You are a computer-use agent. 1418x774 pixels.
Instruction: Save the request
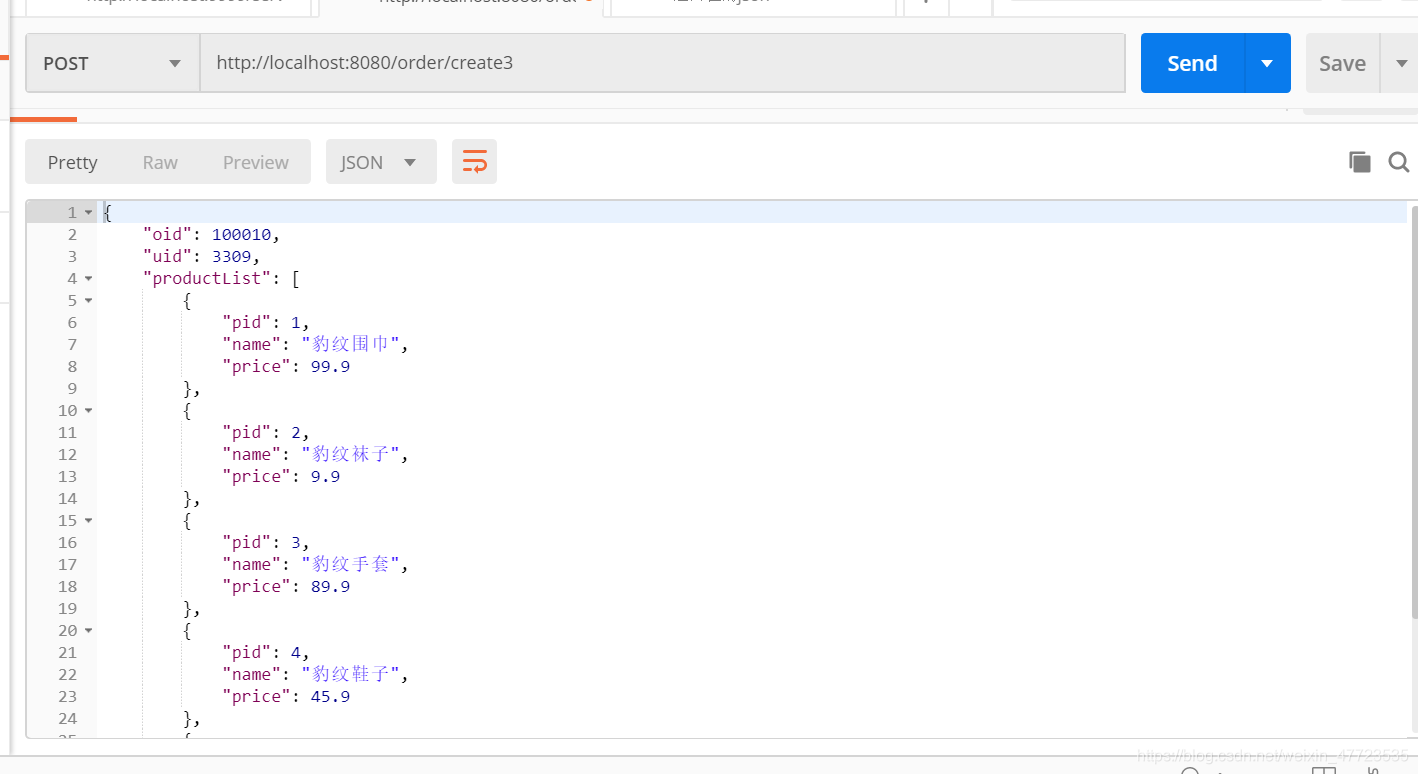point(1342,63)
